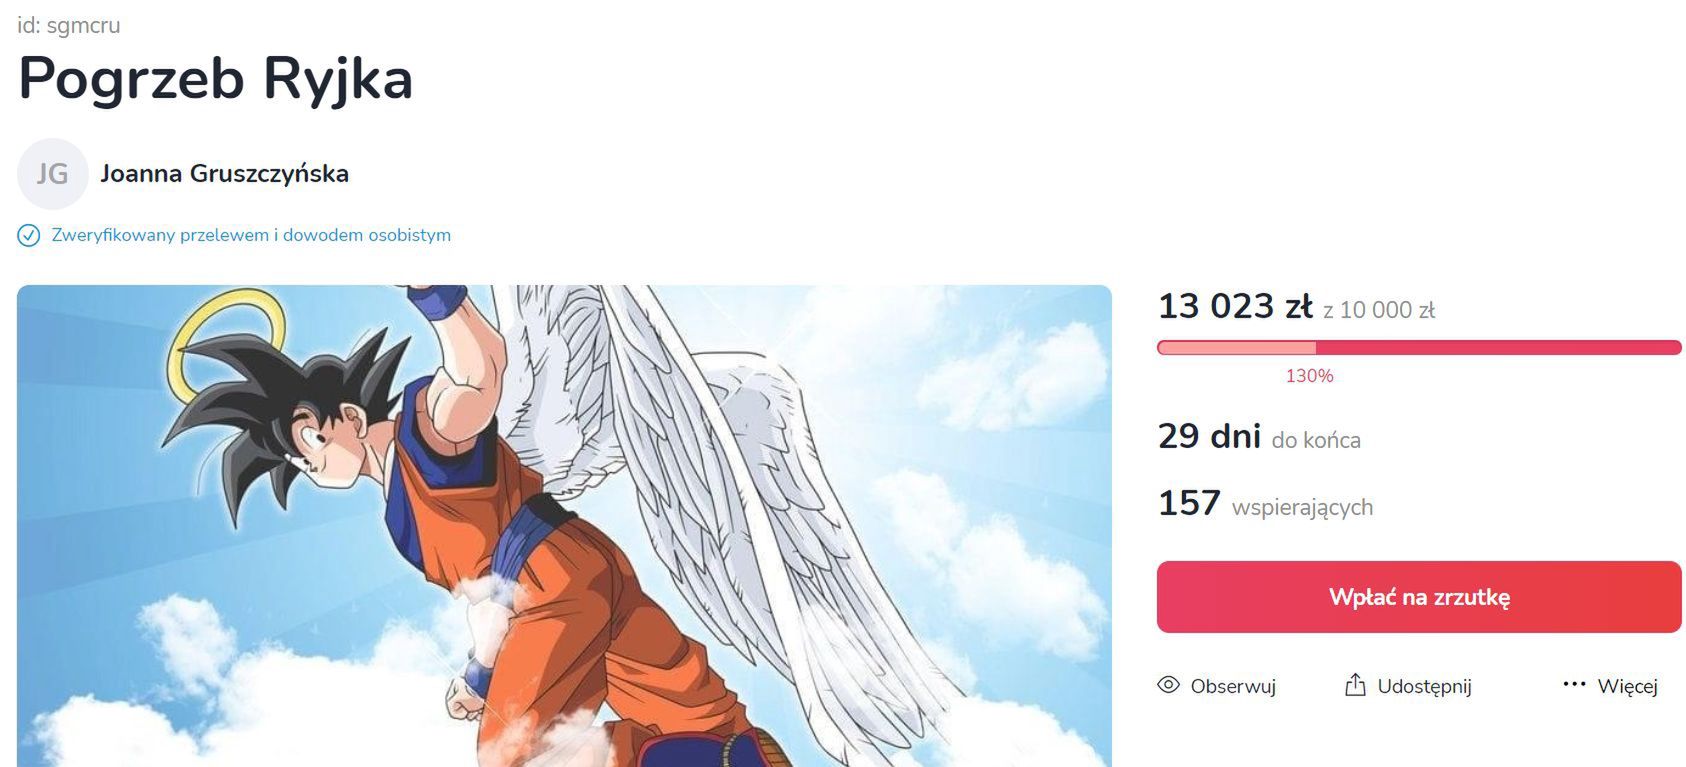
Task: Click the Obserwuj text label
Action: pyautogui.click(x=1233, y=686)
